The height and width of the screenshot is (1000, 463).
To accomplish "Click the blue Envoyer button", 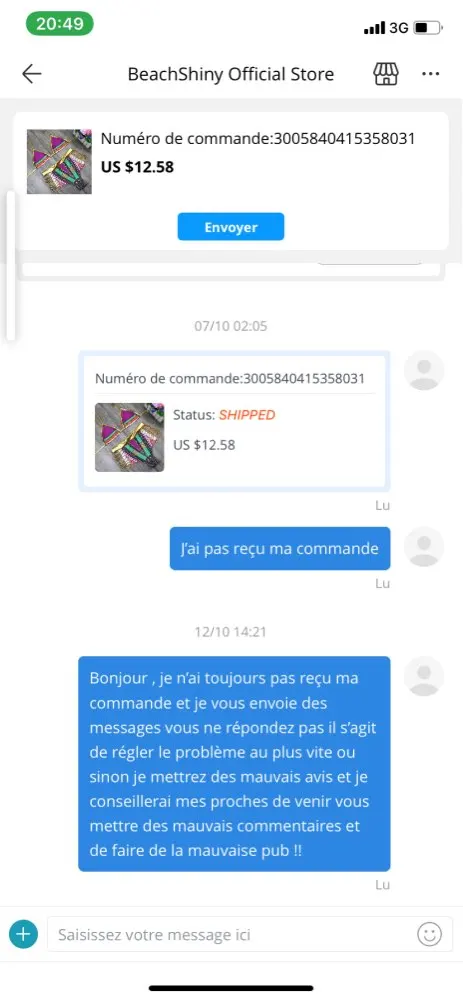I will (x=231, y=227).
